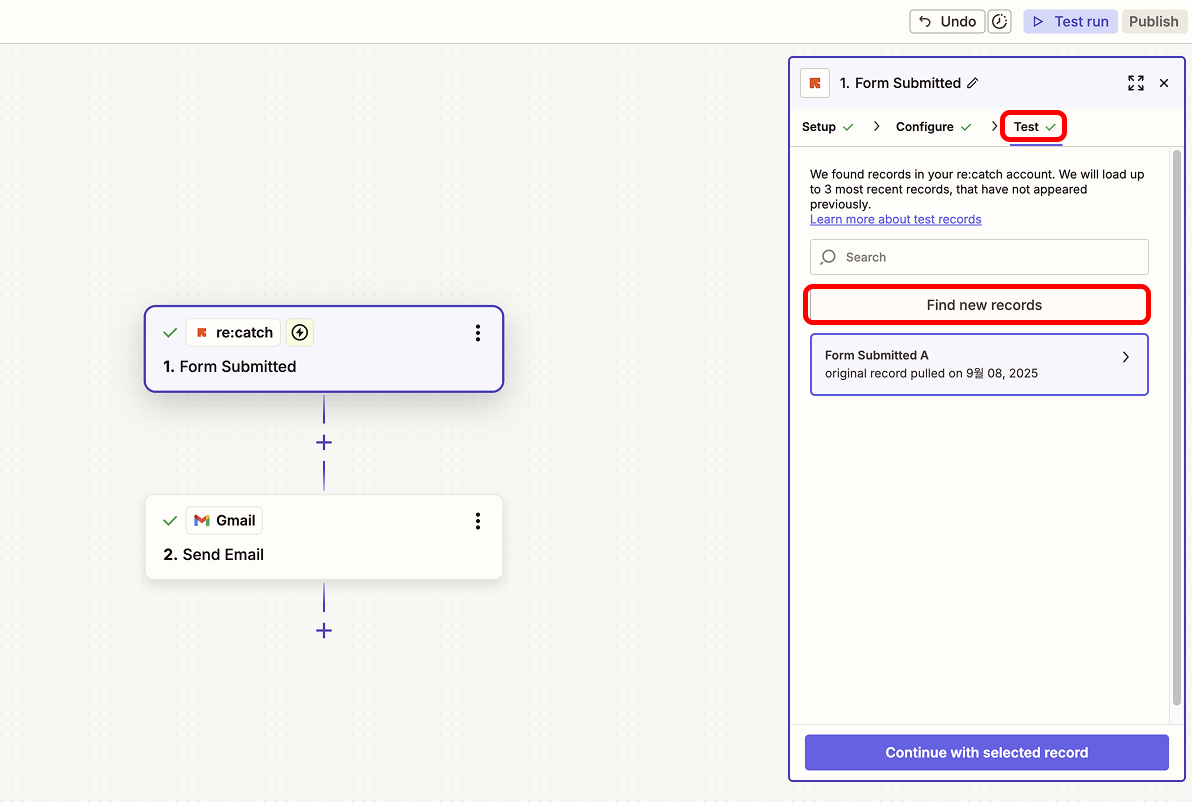
Task: Add a step between re:catch and Gmail
Action: tap(324, 443)
